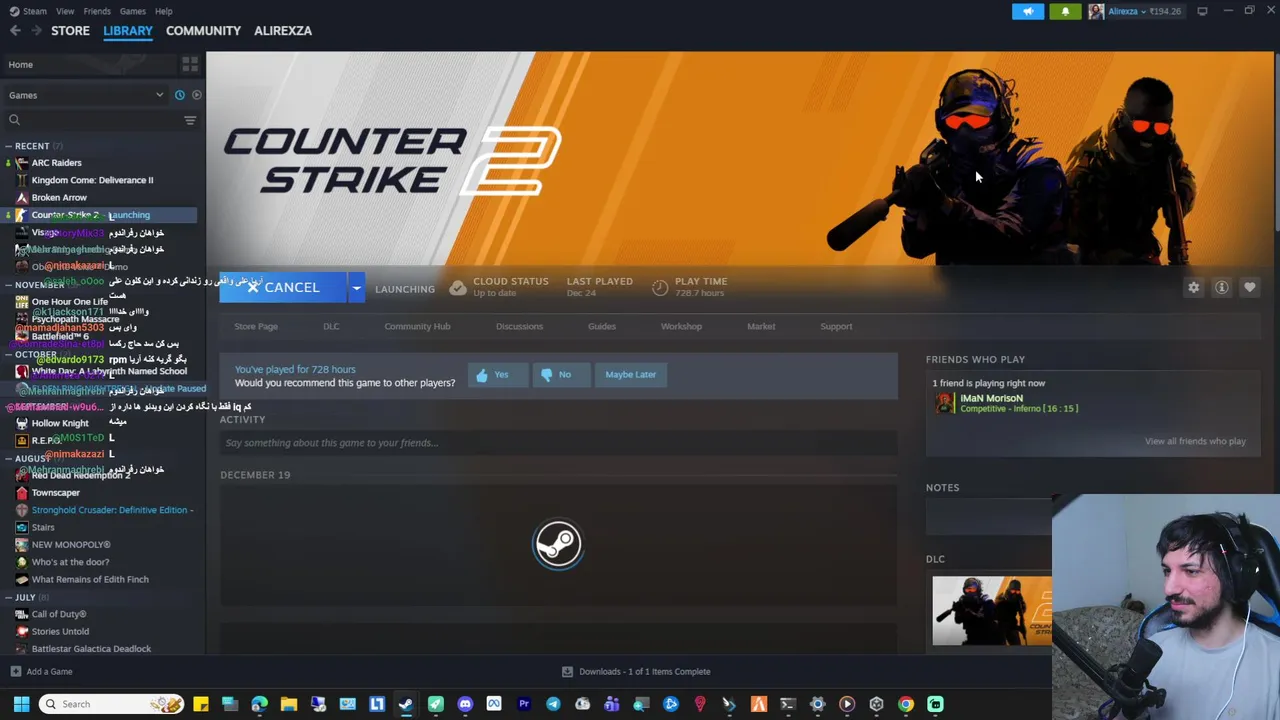View all friends who play
The image size is (1280, 720).
[1195, 441]
